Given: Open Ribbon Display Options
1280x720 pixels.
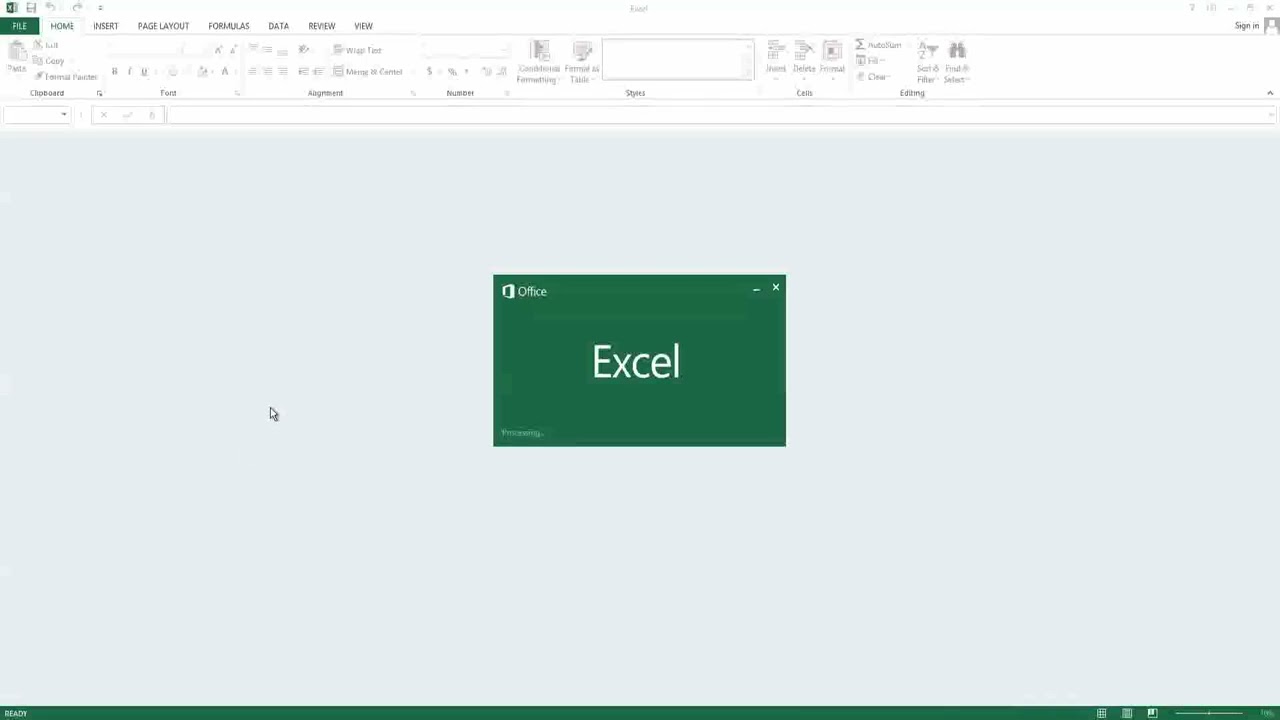Looking at the screenshot, I should (1211, 8).
